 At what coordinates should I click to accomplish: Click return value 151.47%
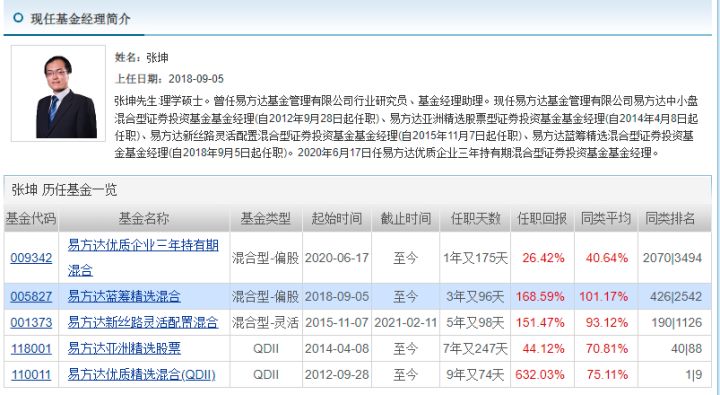coord(540,323)
